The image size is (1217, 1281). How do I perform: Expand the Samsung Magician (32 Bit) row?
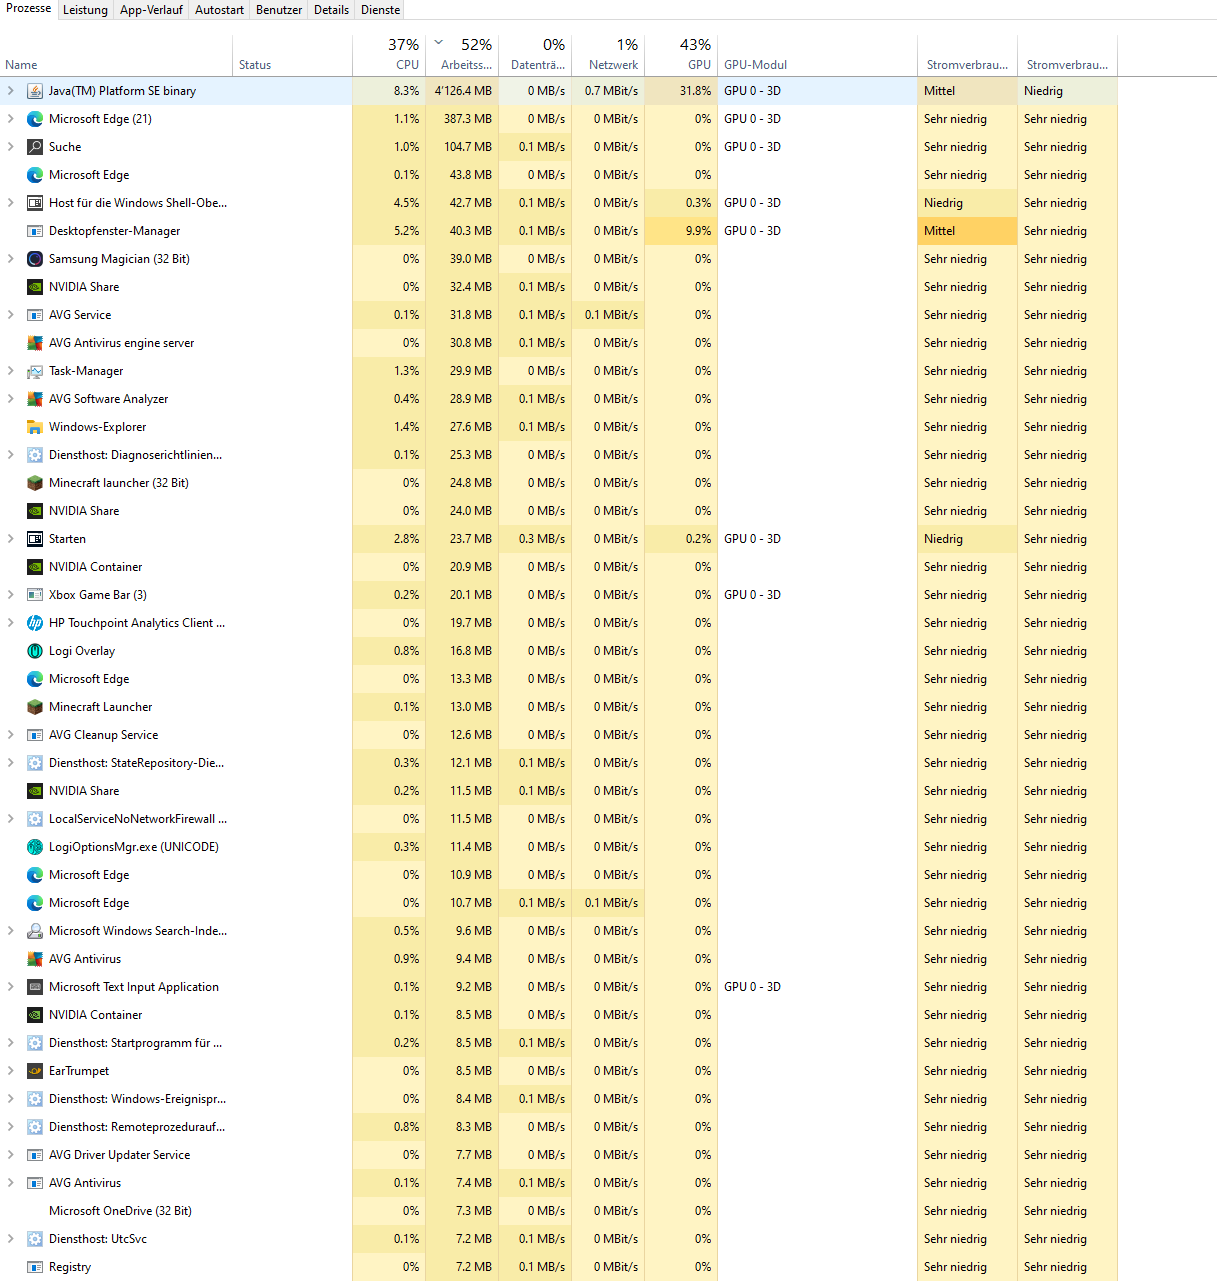11,259
